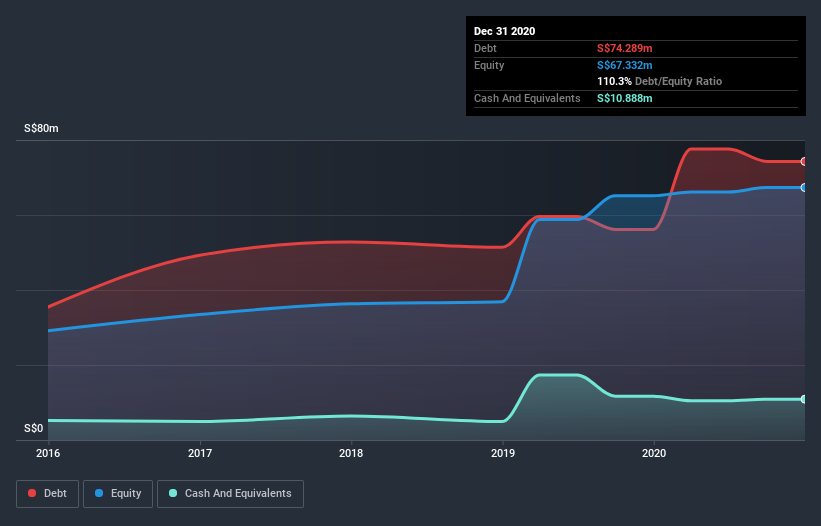
Task: Select the 2017 axis label
Action: tap(200, 453)
